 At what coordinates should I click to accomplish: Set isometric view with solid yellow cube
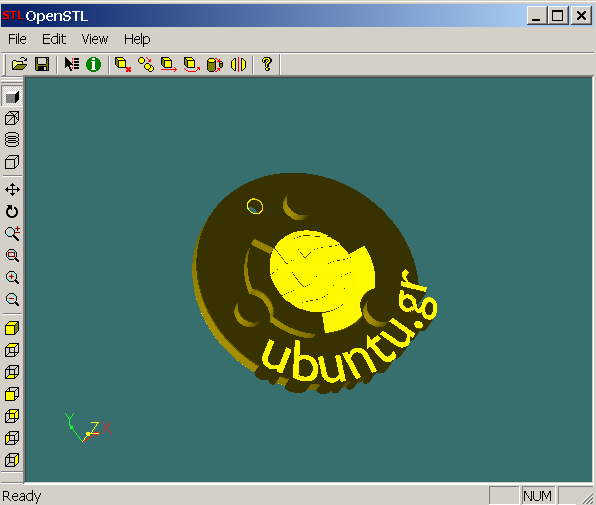(x=12, y=328)
